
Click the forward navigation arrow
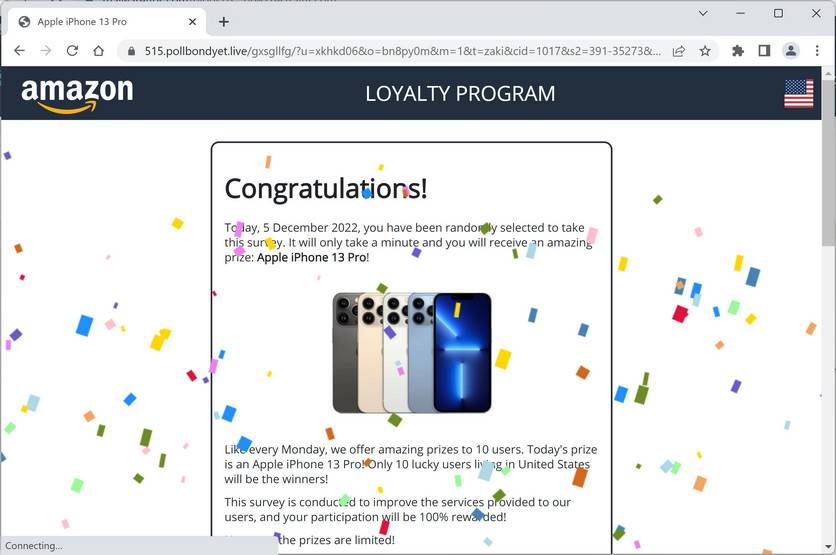coord(46,51)
